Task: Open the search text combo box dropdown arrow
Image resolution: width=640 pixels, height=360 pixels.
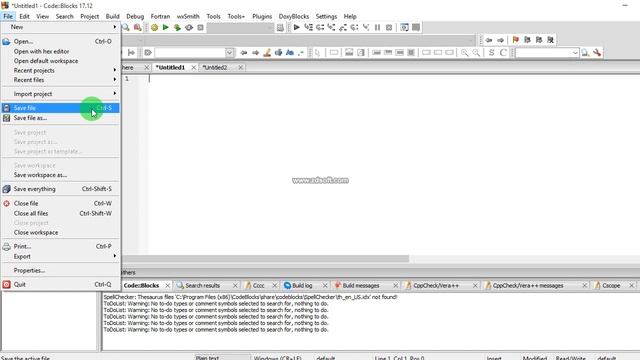Action: pos(229,53)
